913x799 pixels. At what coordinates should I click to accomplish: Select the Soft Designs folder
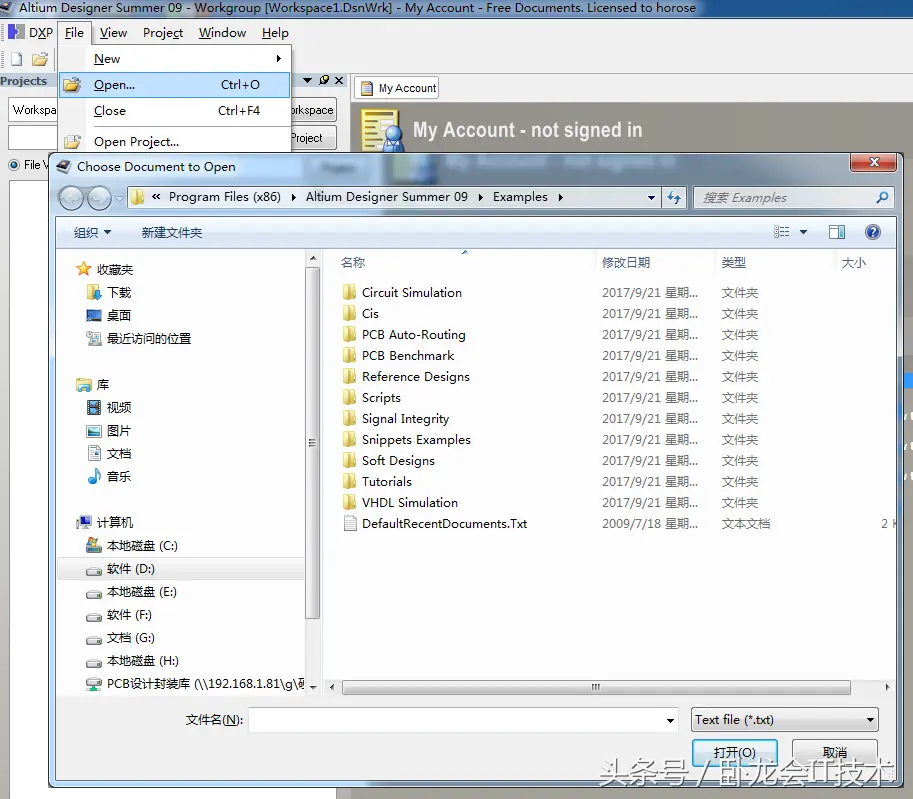[x=398, y=461]
